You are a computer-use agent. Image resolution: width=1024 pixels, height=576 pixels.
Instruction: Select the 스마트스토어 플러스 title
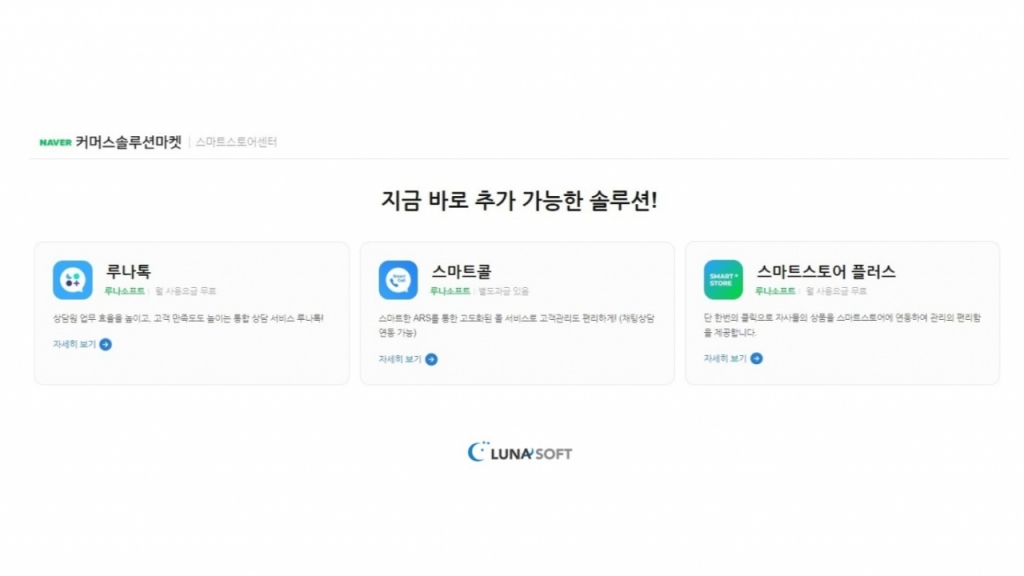click(826, 271)
